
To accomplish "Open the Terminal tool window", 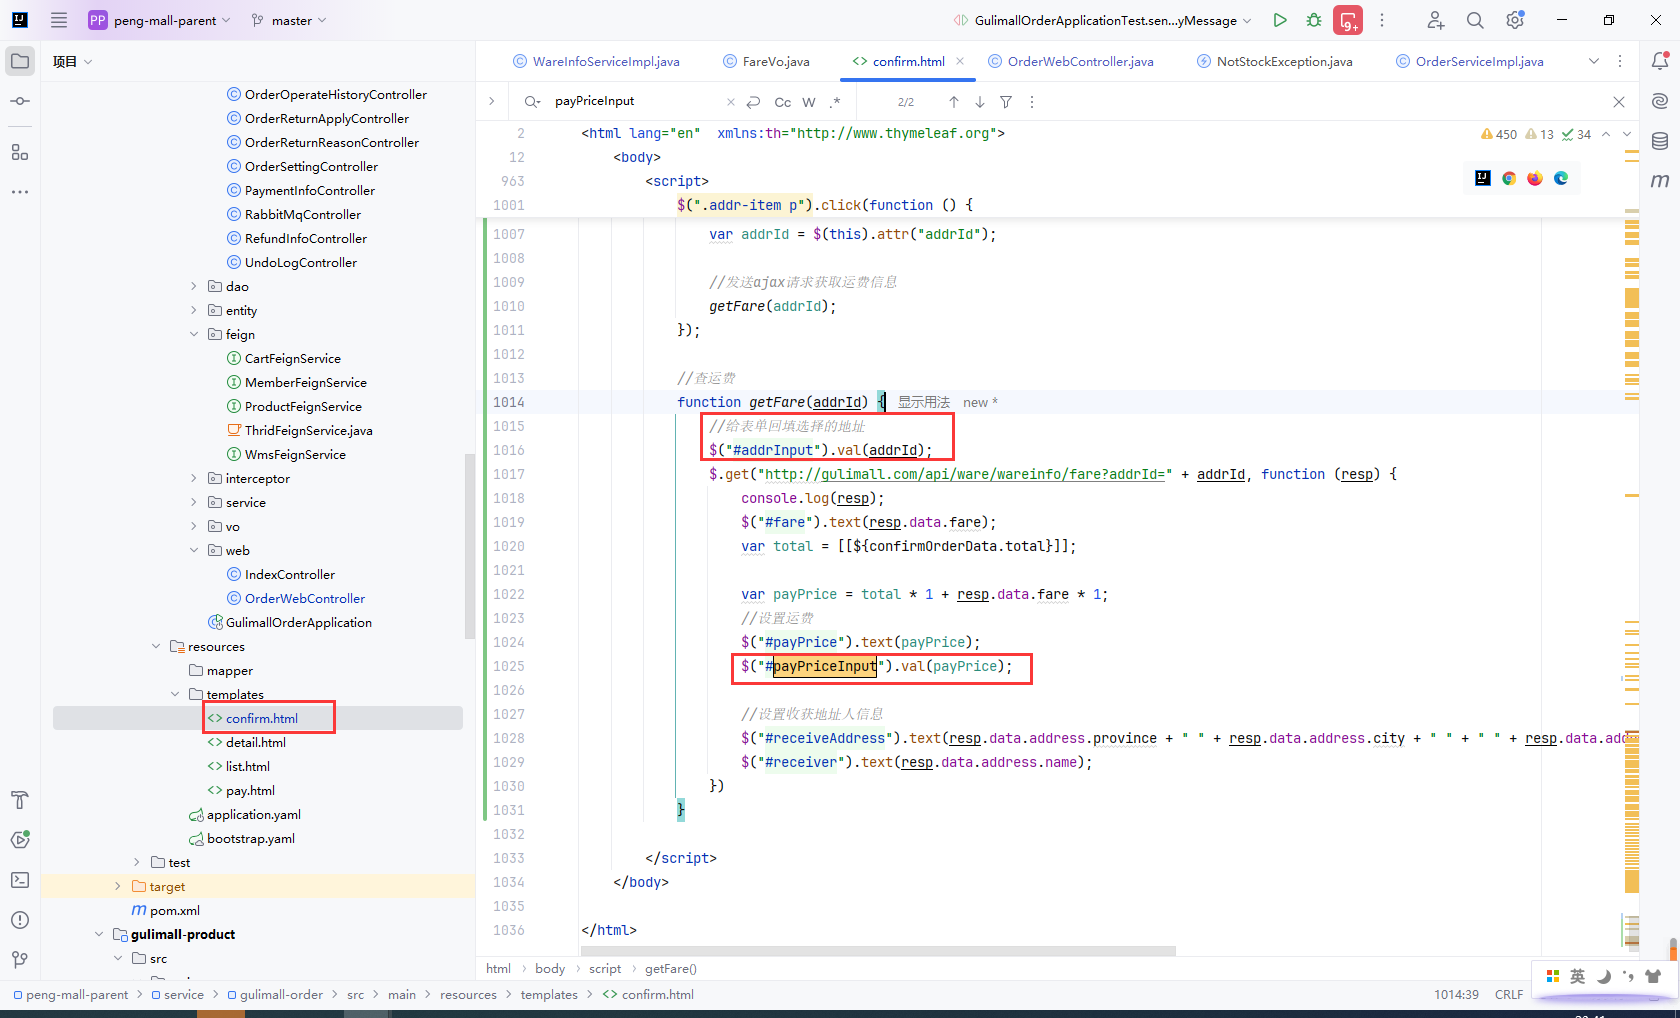I will (x=20, y=880).
